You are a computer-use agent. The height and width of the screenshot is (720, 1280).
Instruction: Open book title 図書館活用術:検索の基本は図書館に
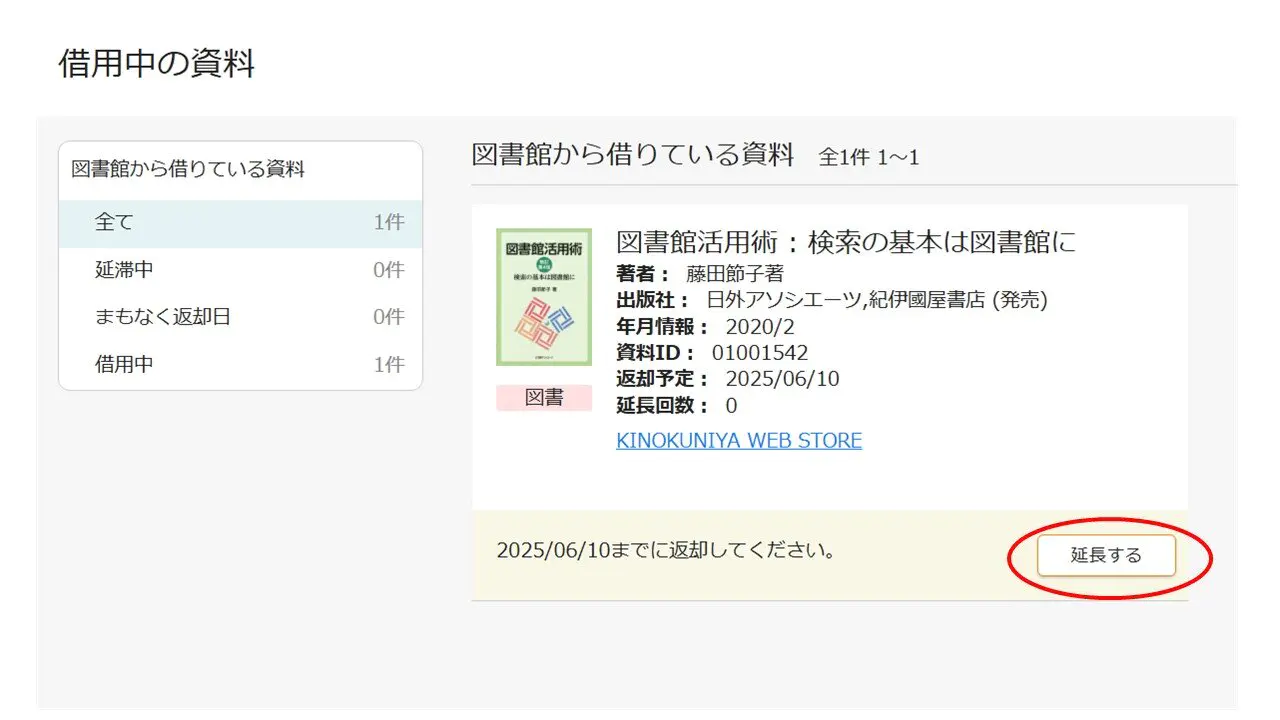(x=846, y=242)
